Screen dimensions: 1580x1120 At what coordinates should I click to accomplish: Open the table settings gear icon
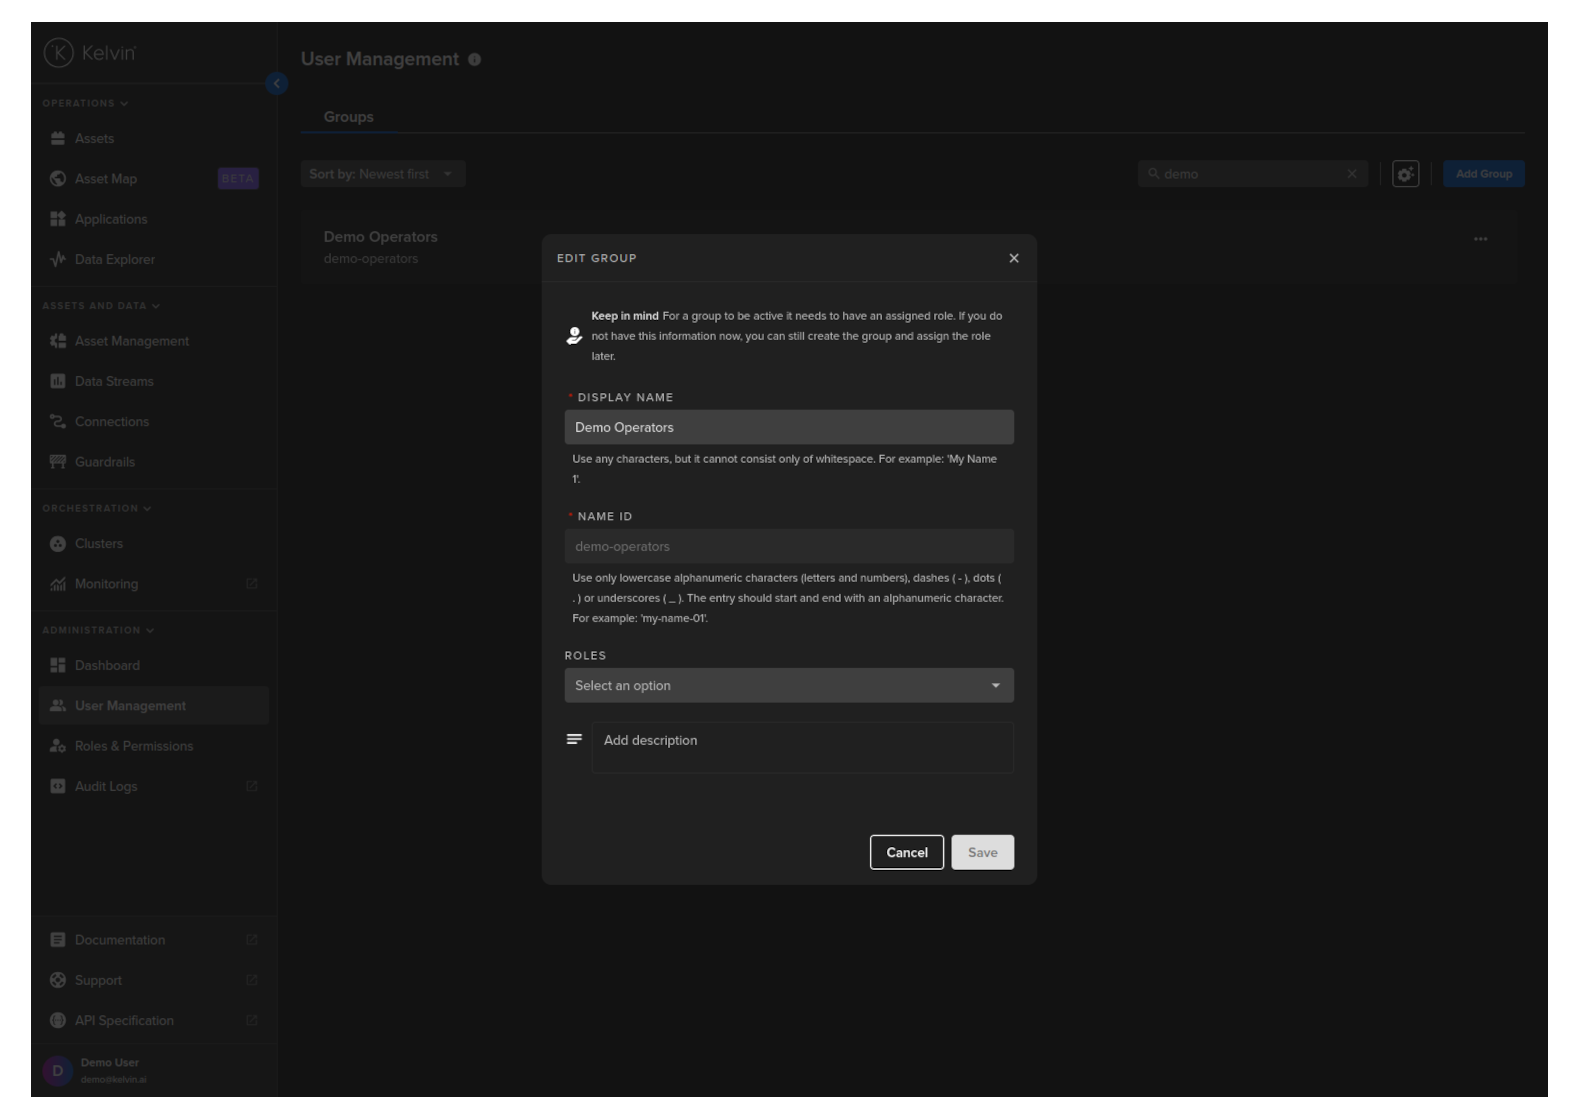pos(1405,174)
